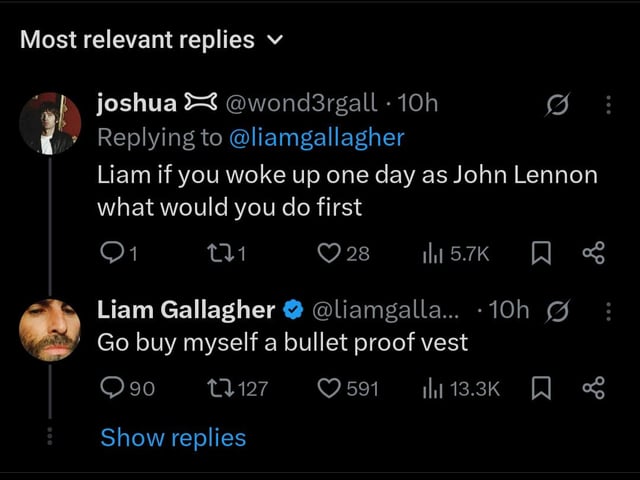Like Liam Gallagher's reply with 591 likes
This screenshot has width=640, height=480.
[x=348, y=388]
